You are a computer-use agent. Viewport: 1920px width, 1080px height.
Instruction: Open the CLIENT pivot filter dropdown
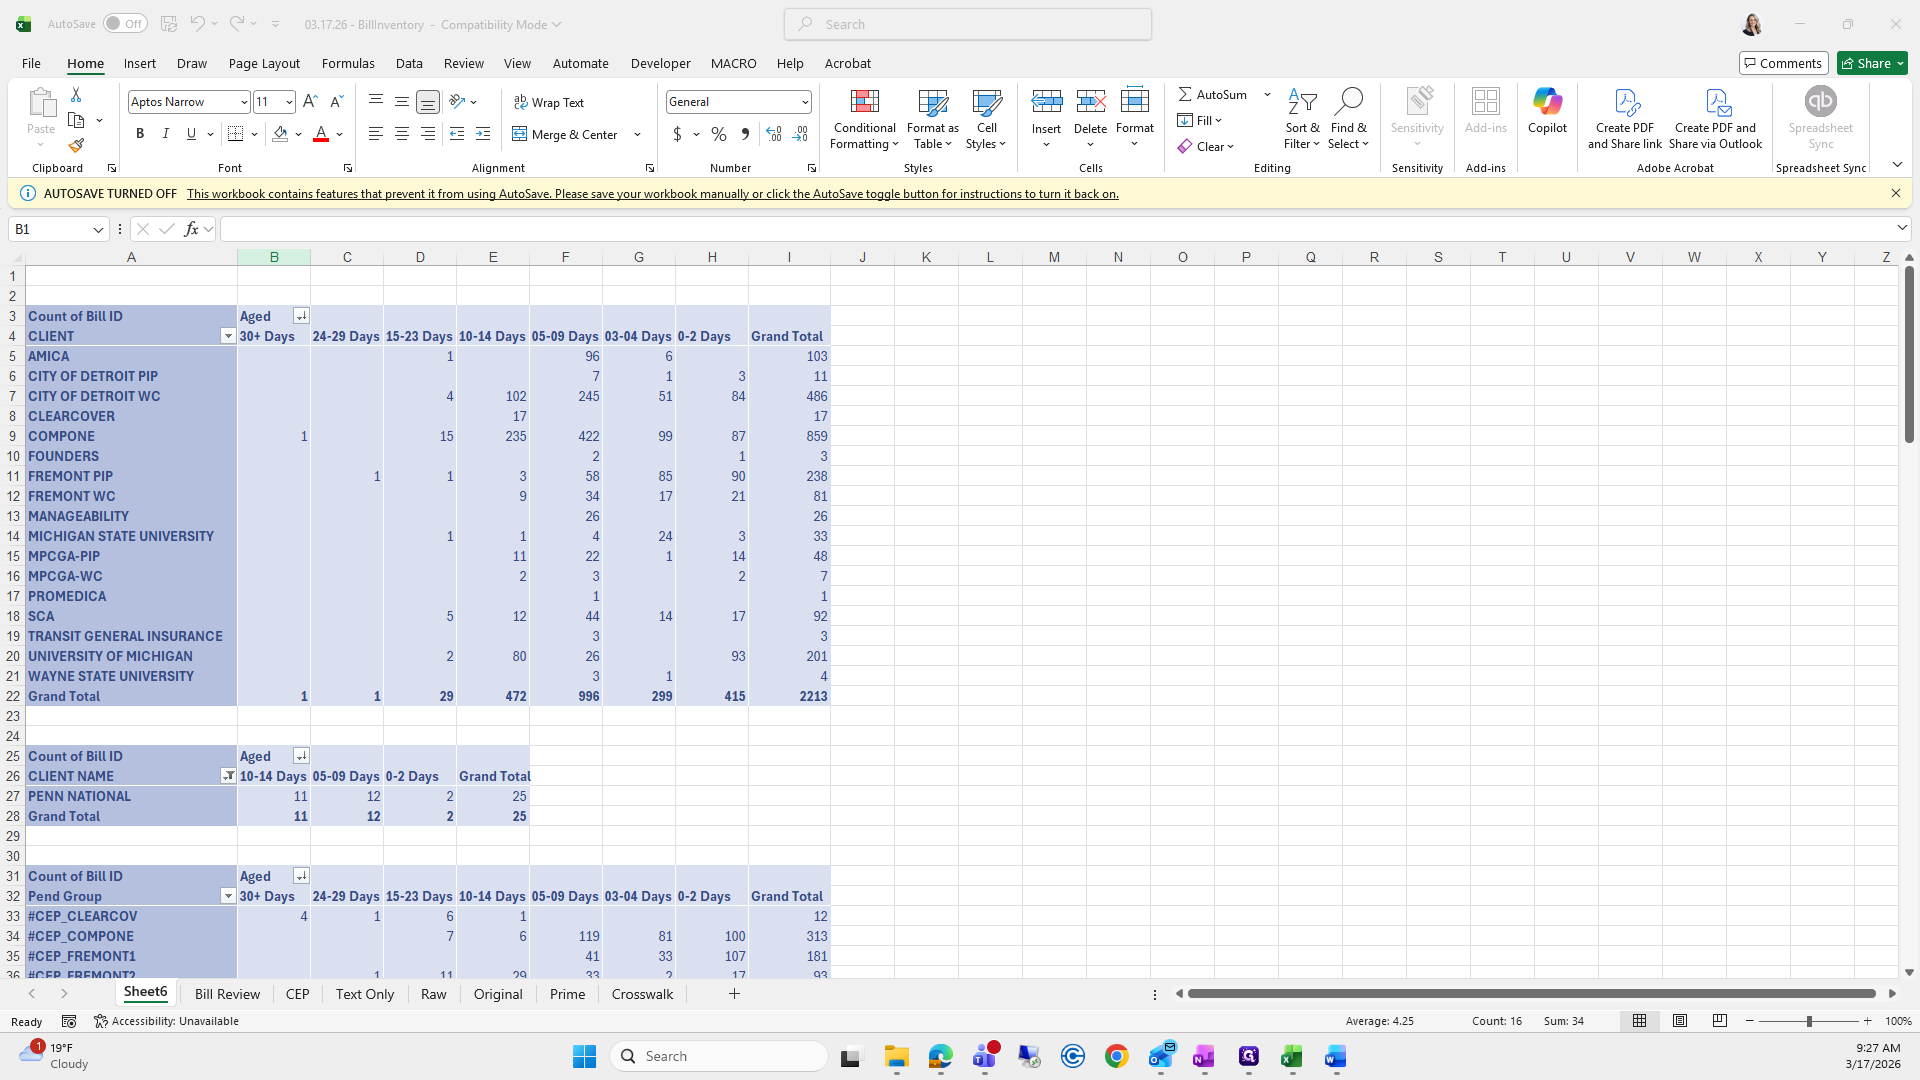[x=228, y=336]
